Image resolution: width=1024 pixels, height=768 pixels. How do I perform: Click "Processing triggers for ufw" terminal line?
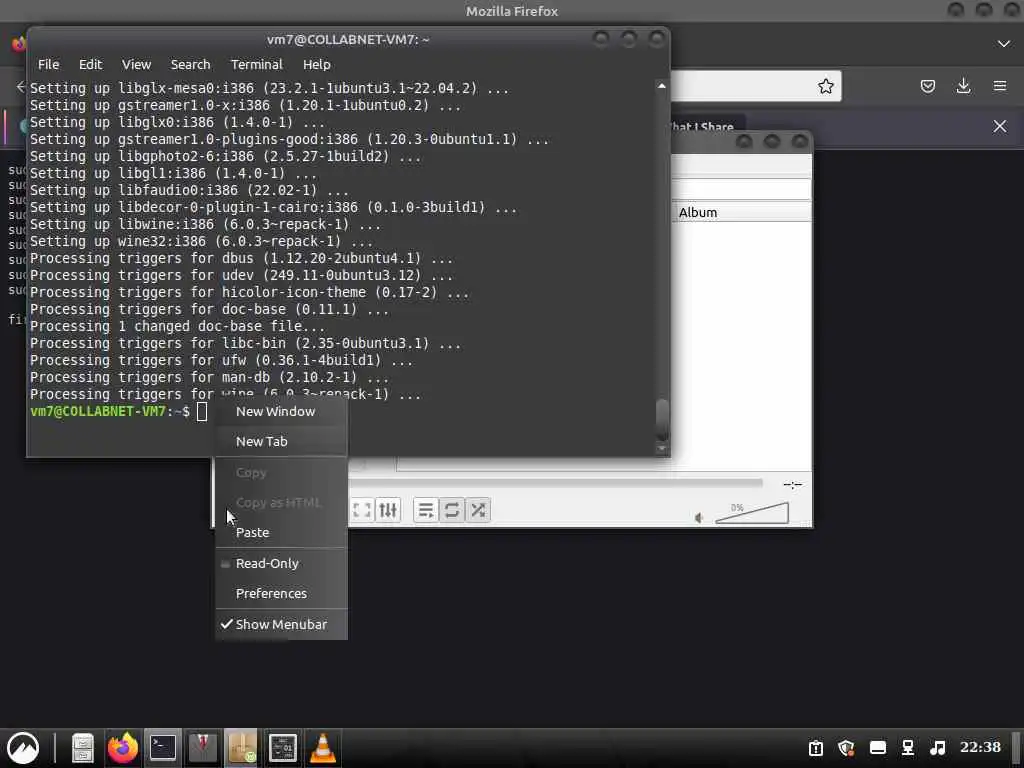coord(221,360)
